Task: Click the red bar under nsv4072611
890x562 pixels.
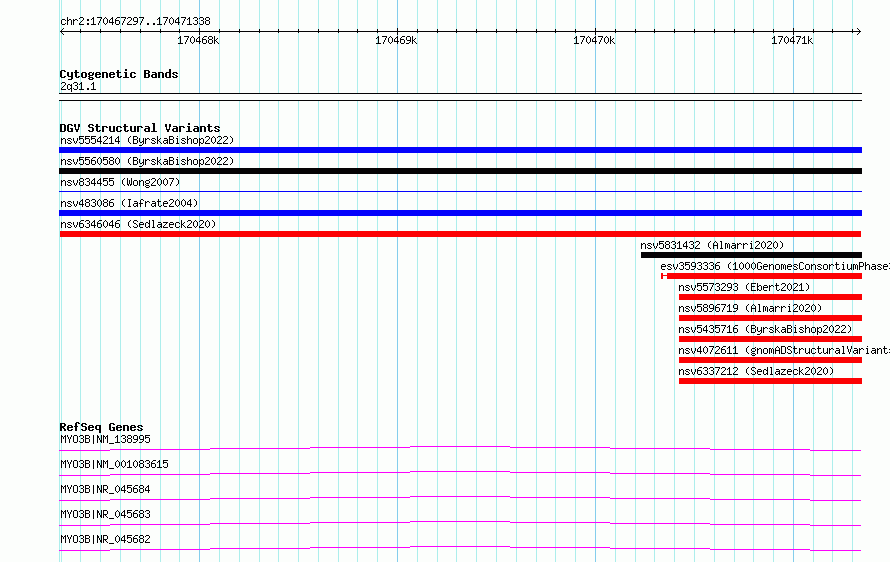Action: [x=770, y=360]
